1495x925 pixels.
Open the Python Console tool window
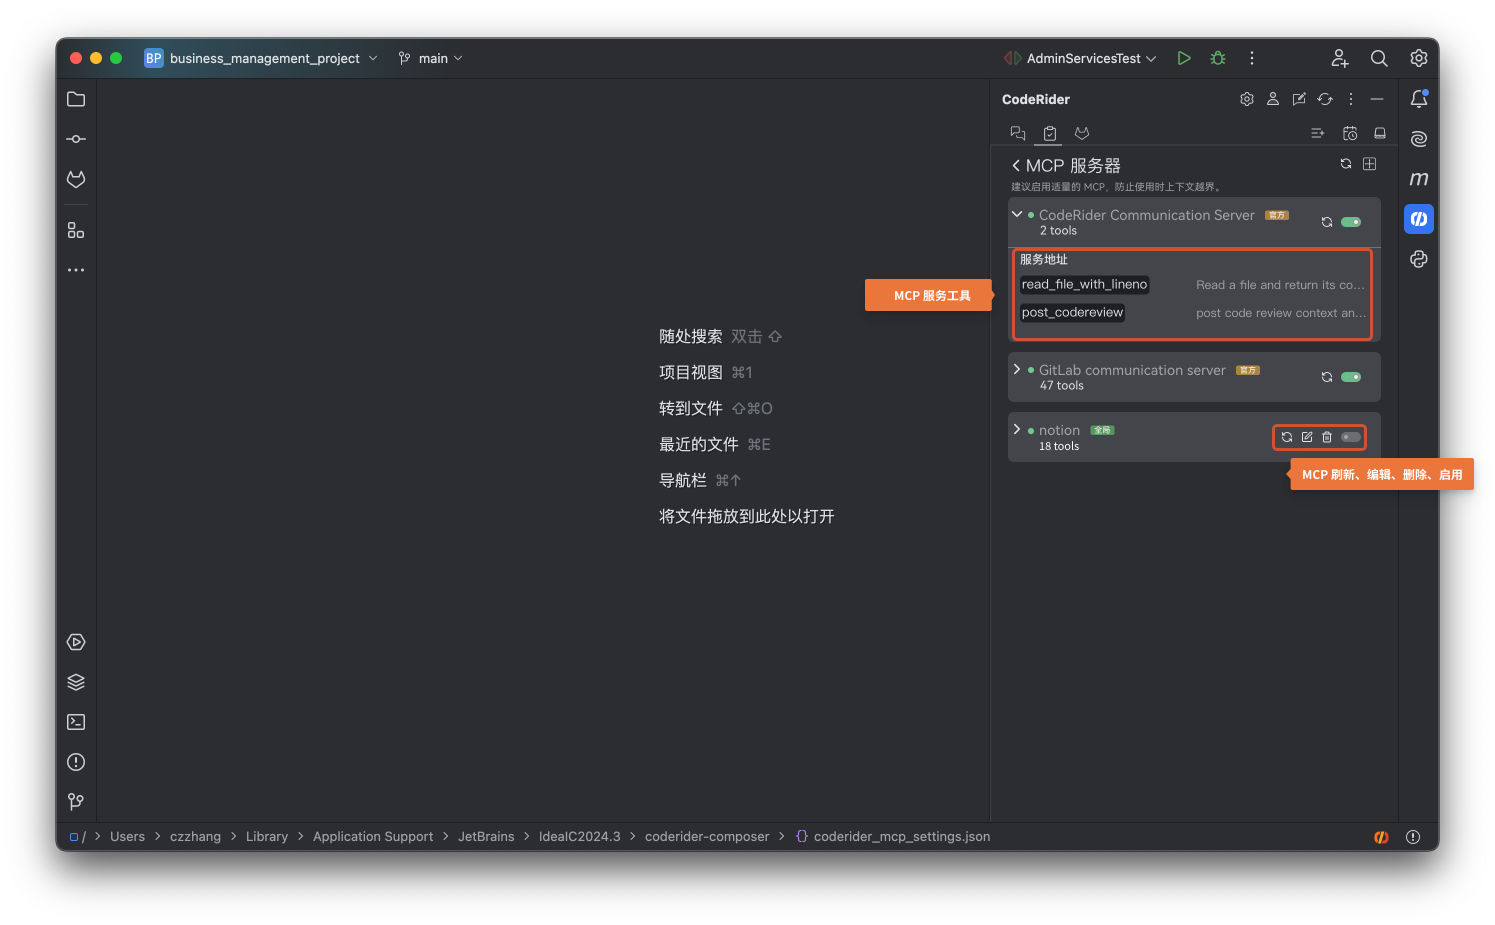click(1419, 259)
